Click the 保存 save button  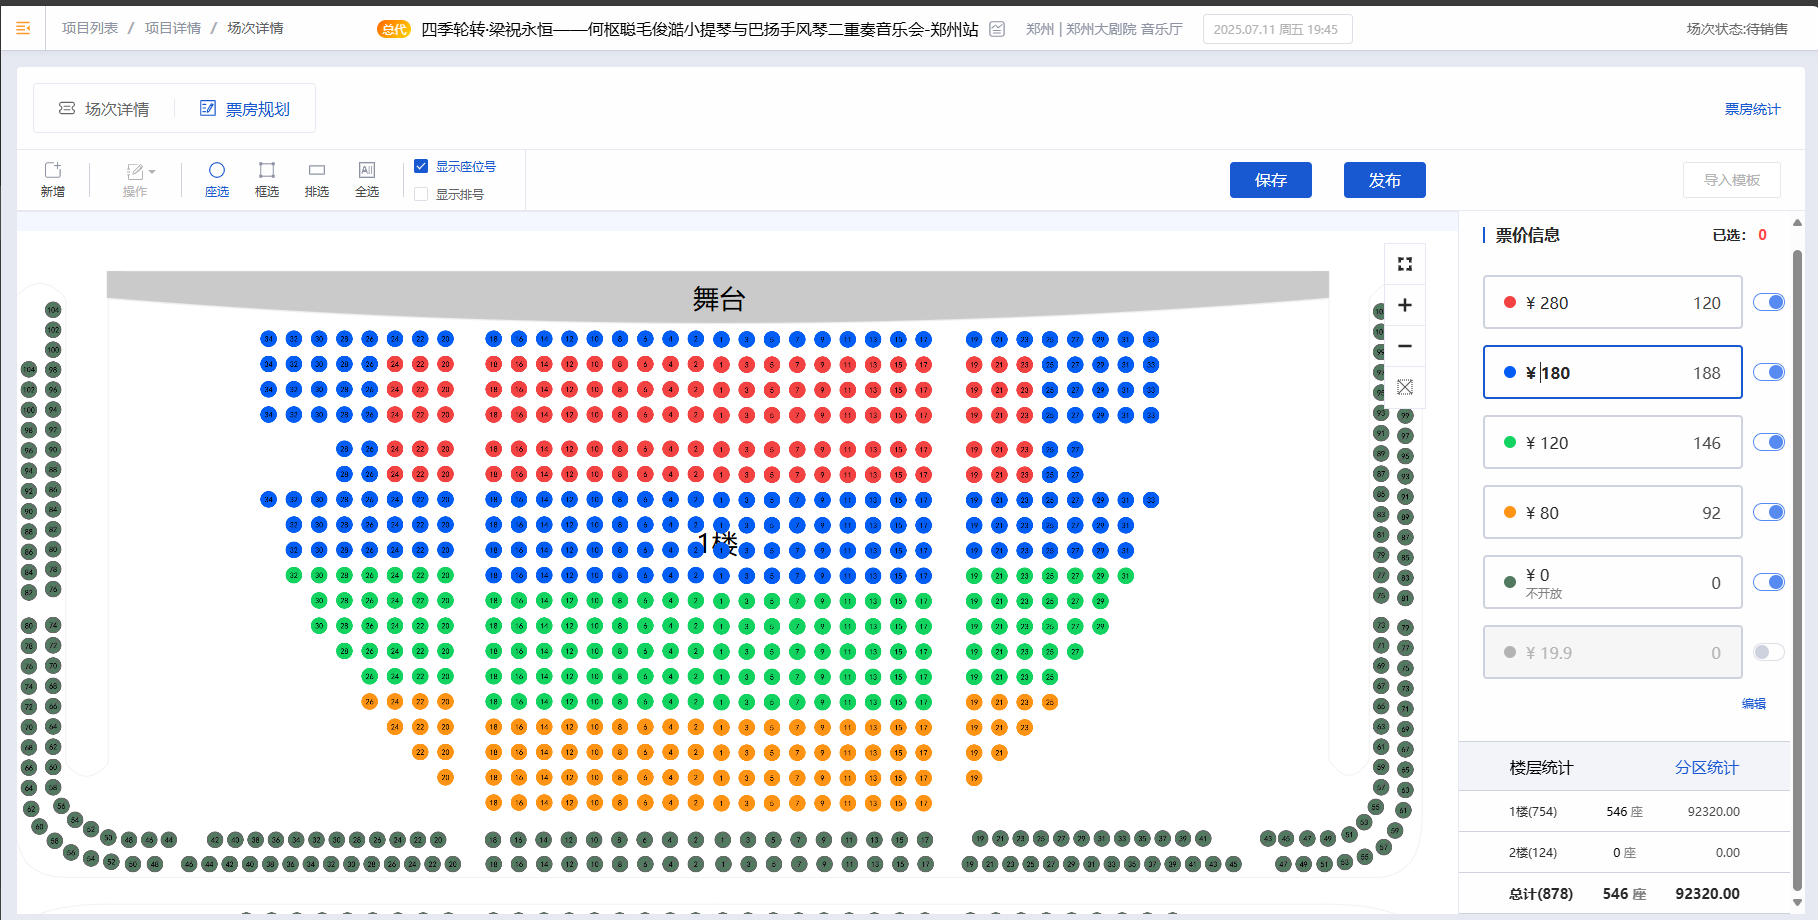click(x=1270, y=180)
